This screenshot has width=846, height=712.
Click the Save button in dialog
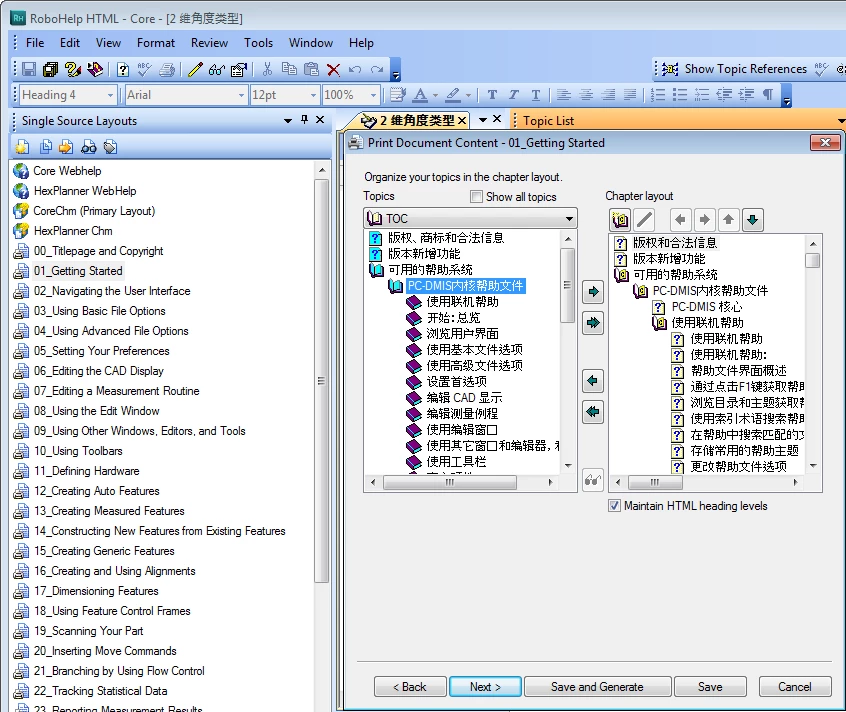click(x=710, y=687)
